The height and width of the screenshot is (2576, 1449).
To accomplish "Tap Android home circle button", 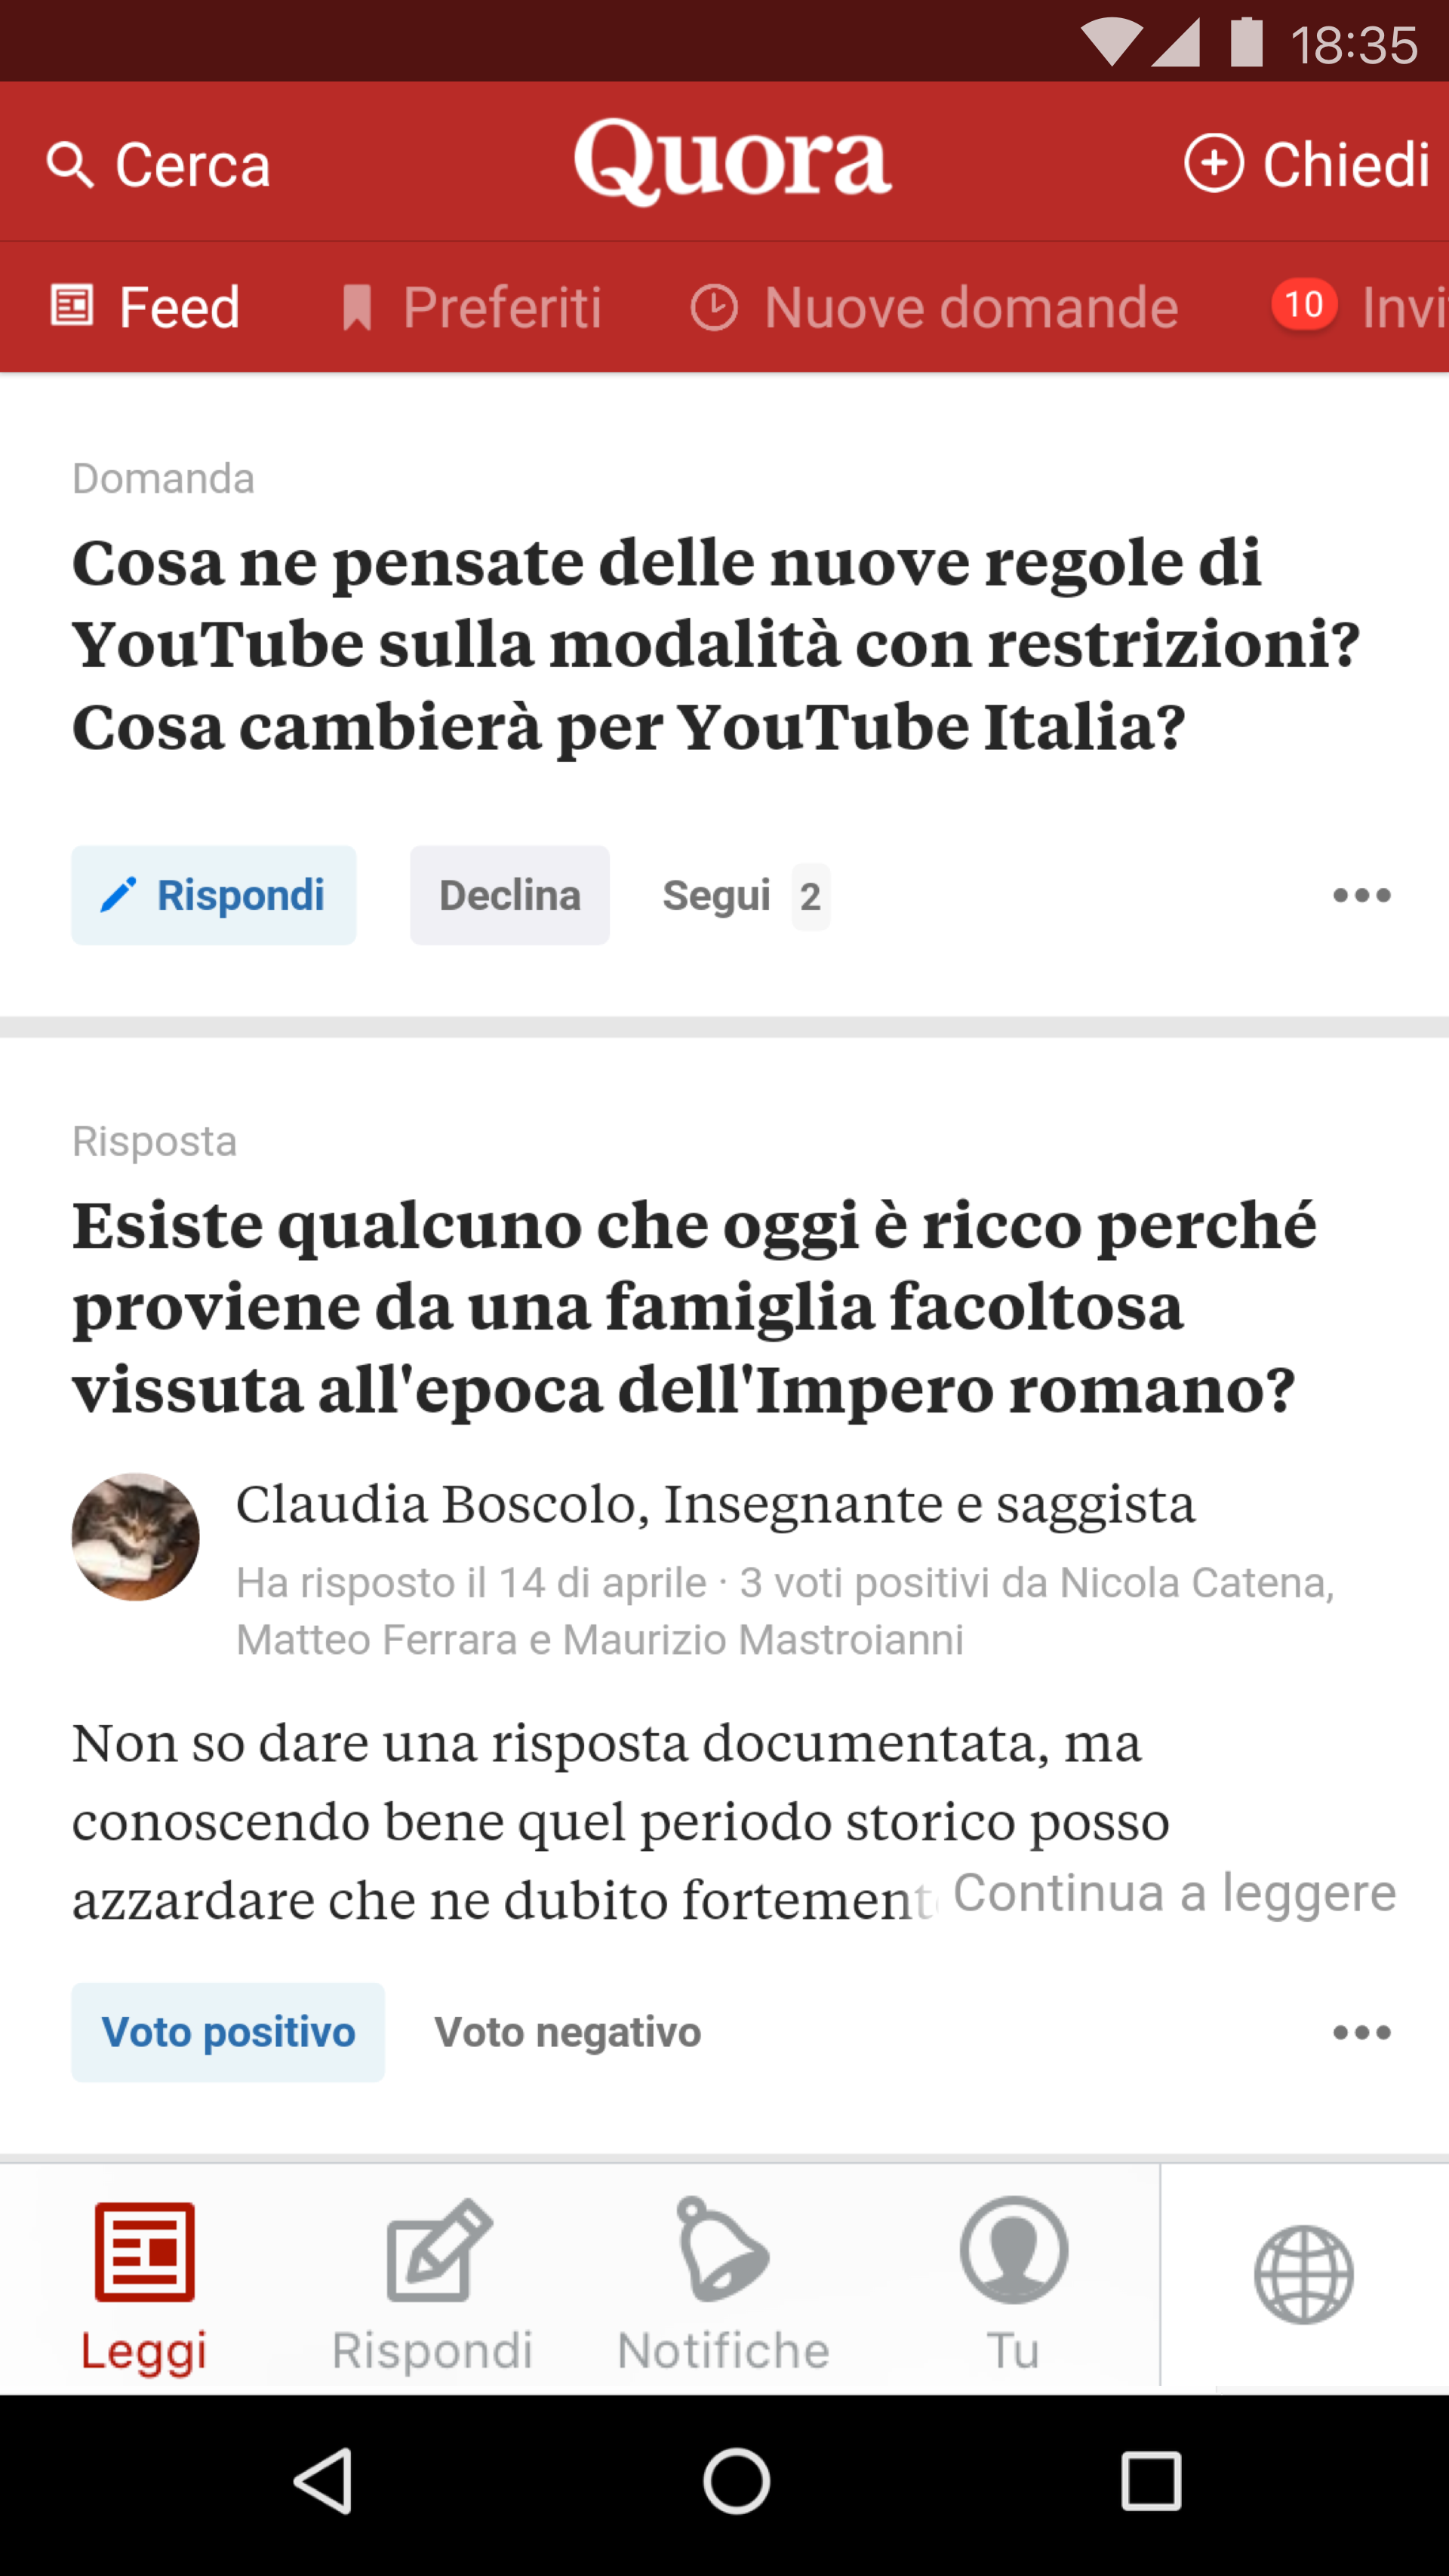I will (x=736, y=2481).
